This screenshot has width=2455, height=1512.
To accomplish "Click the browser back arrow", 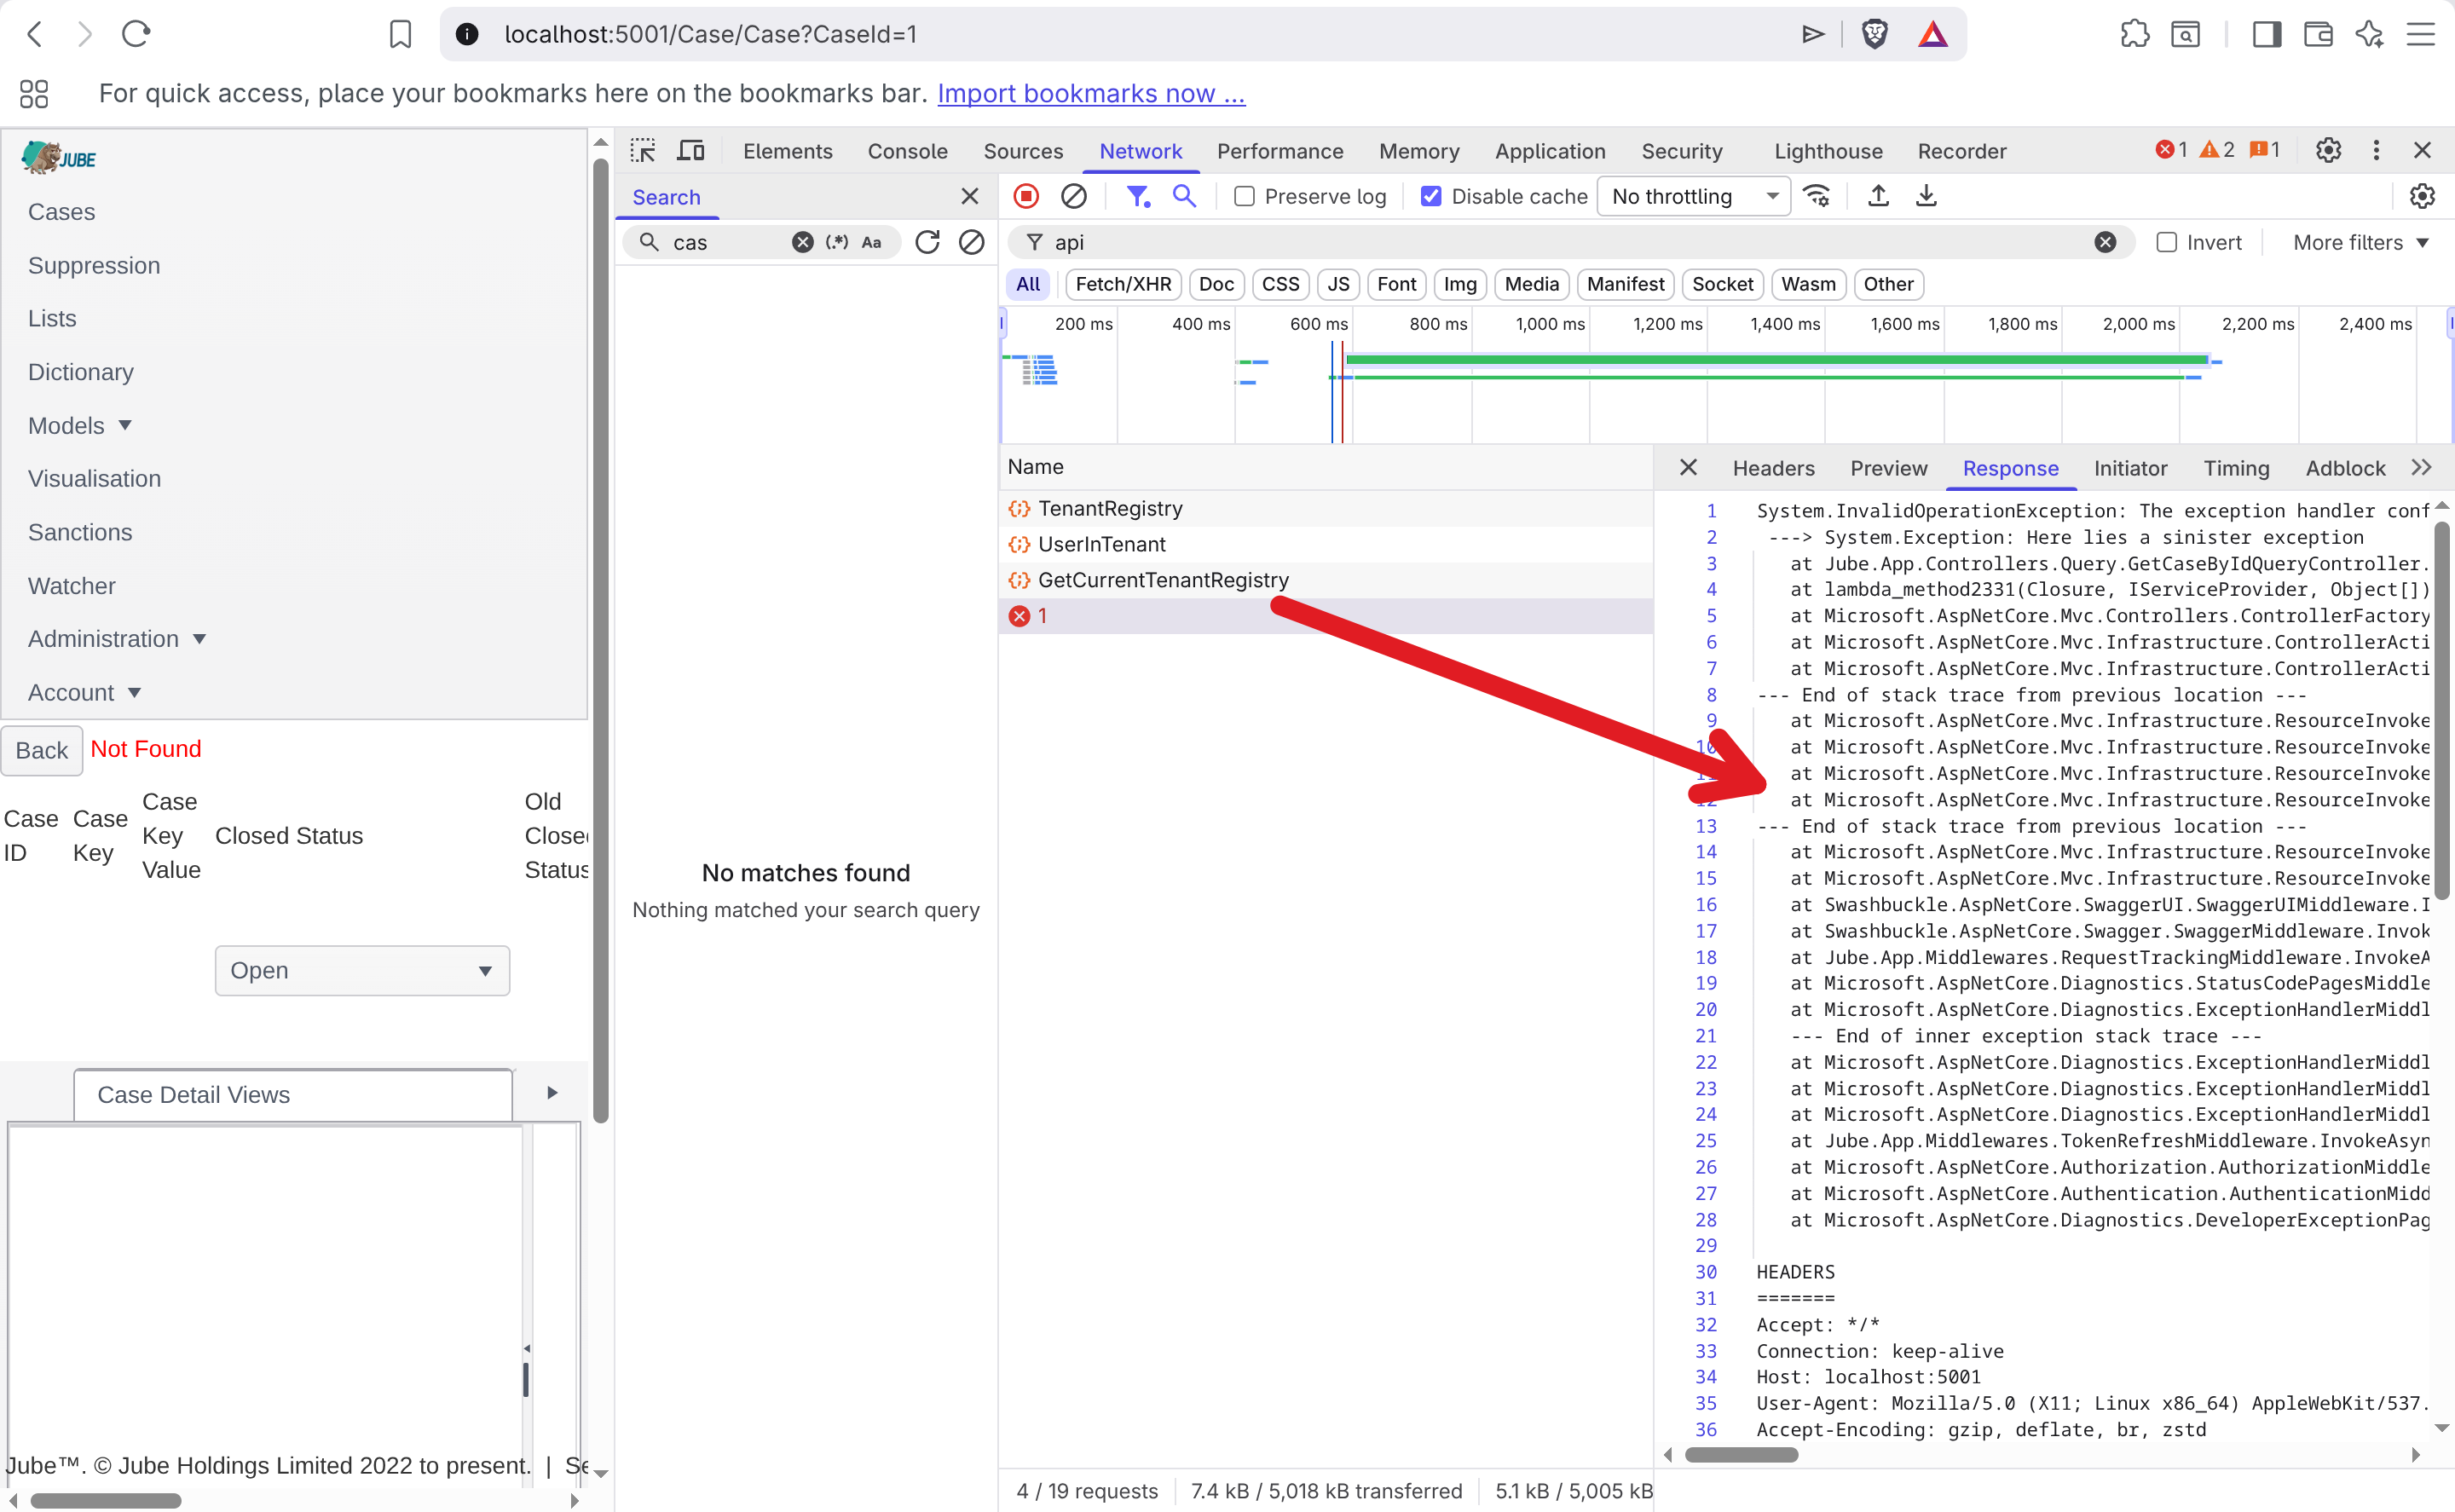I will point(35,34).
